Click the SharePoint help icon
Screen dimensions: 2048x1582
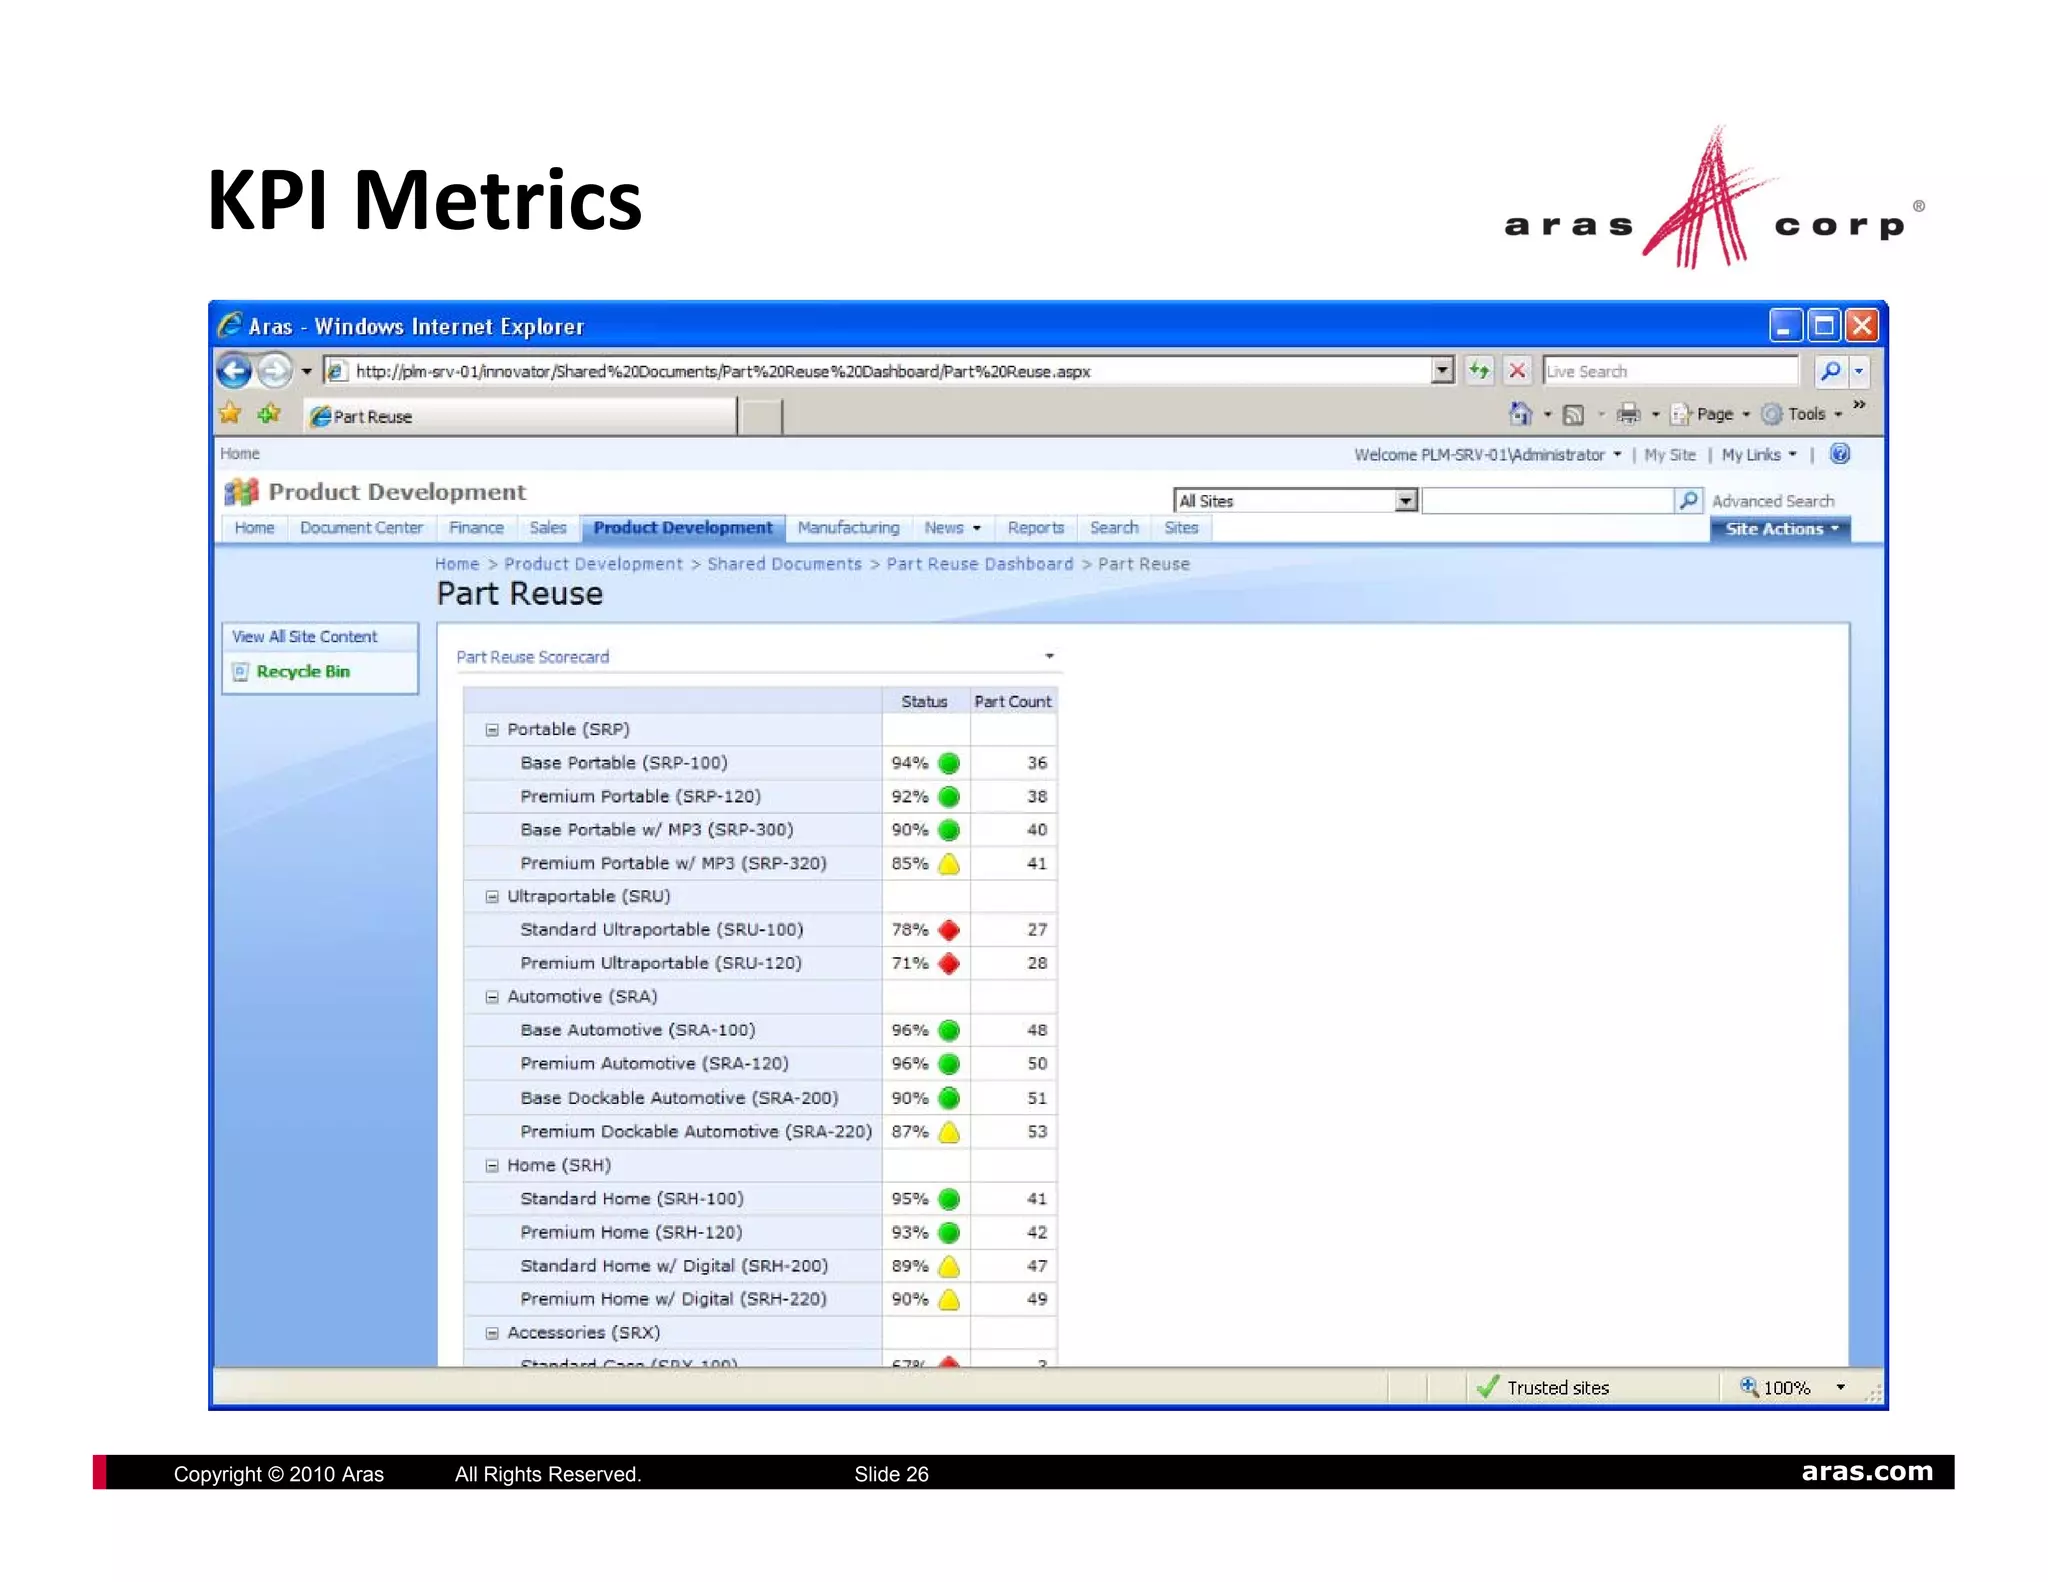click(x=1840, y=454)
